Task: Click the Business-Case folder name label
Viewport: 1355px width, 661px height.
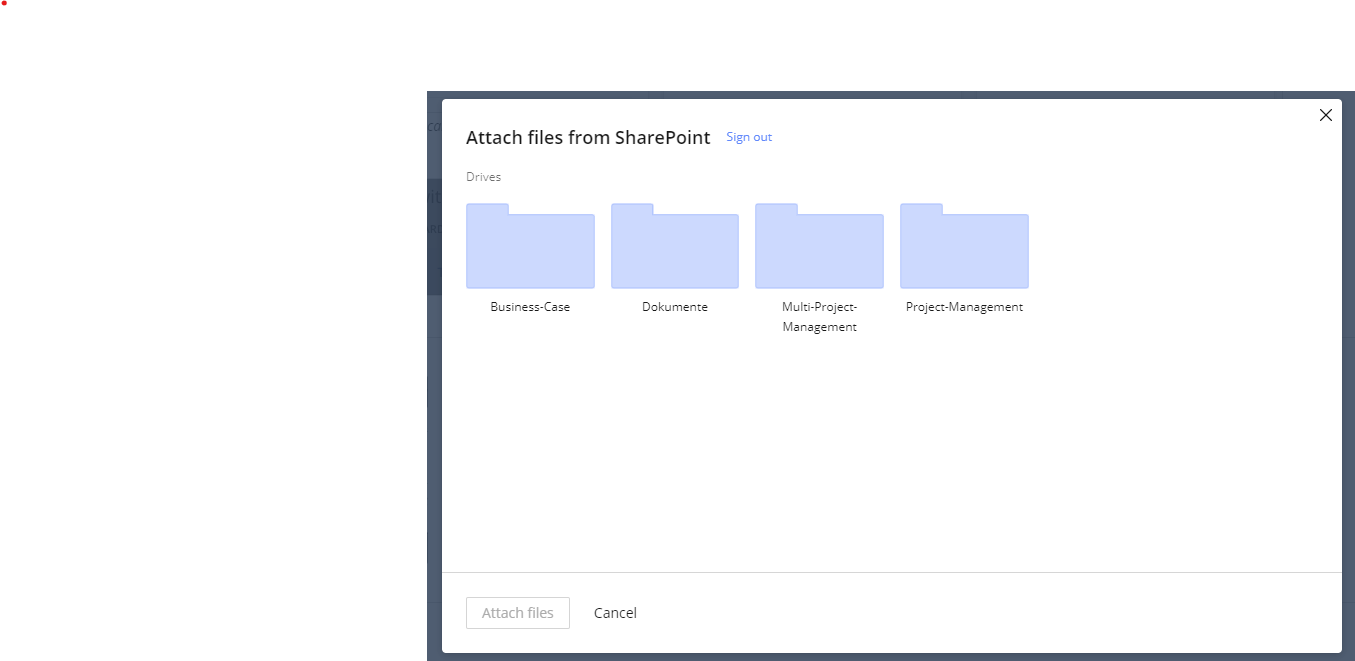Action: click(x=530, y=307)
